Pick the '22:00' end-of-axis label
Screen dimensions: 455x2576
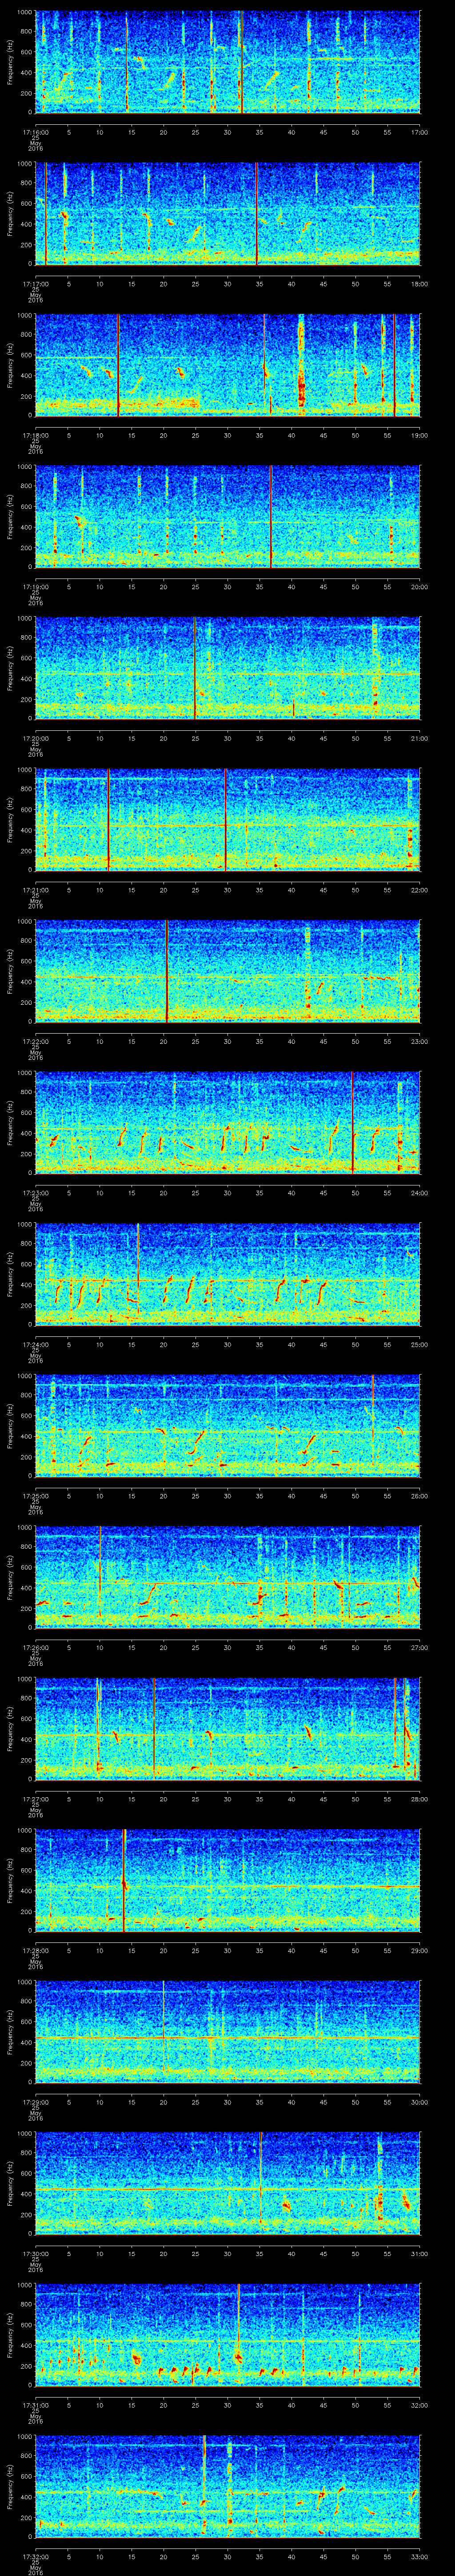[x=419, y=890]
